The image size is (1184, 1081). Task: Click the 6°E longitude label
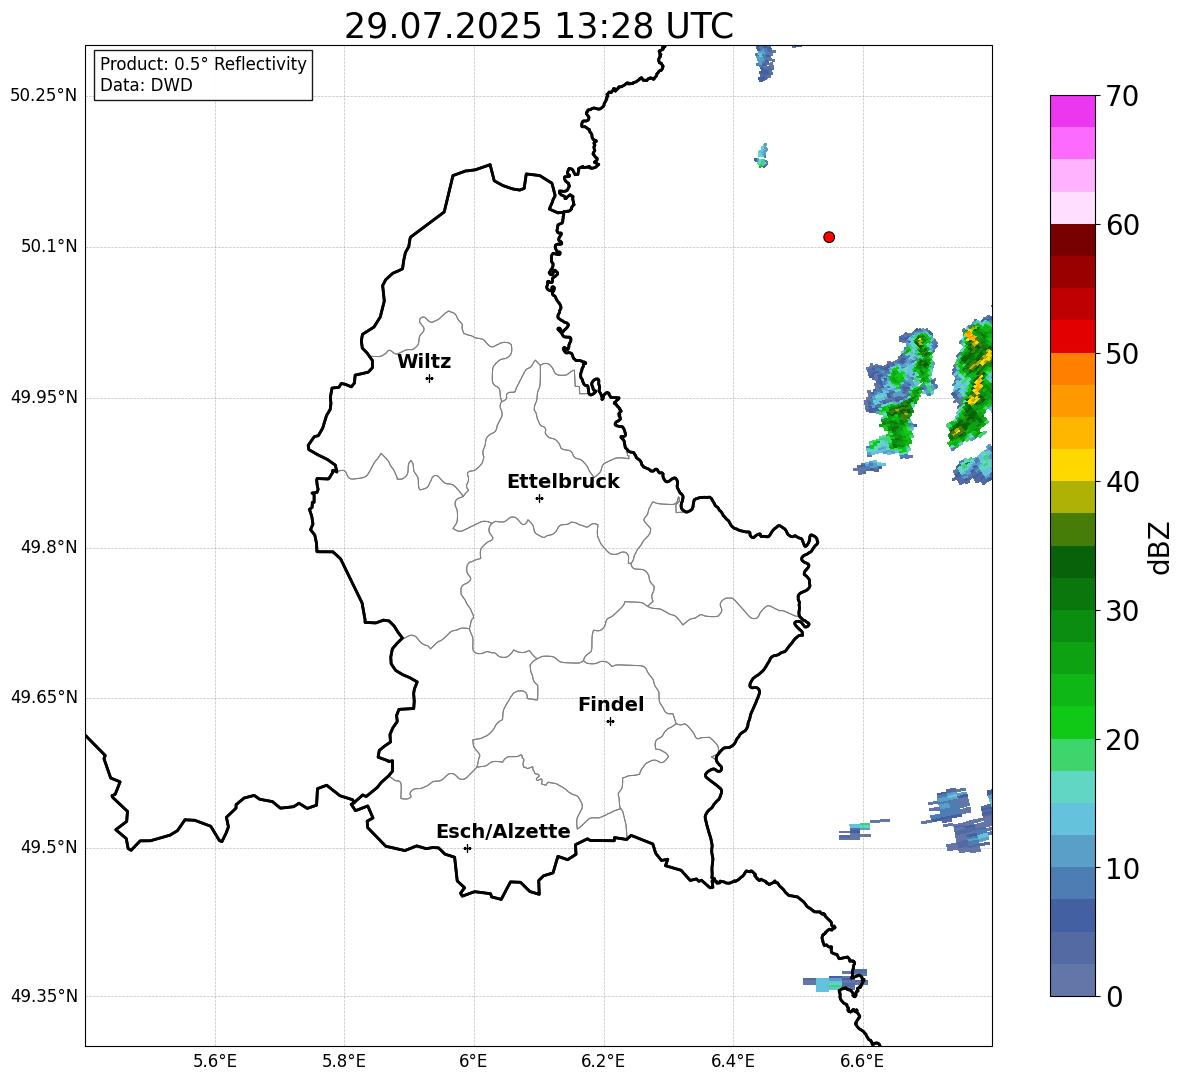click(473, 1061)
